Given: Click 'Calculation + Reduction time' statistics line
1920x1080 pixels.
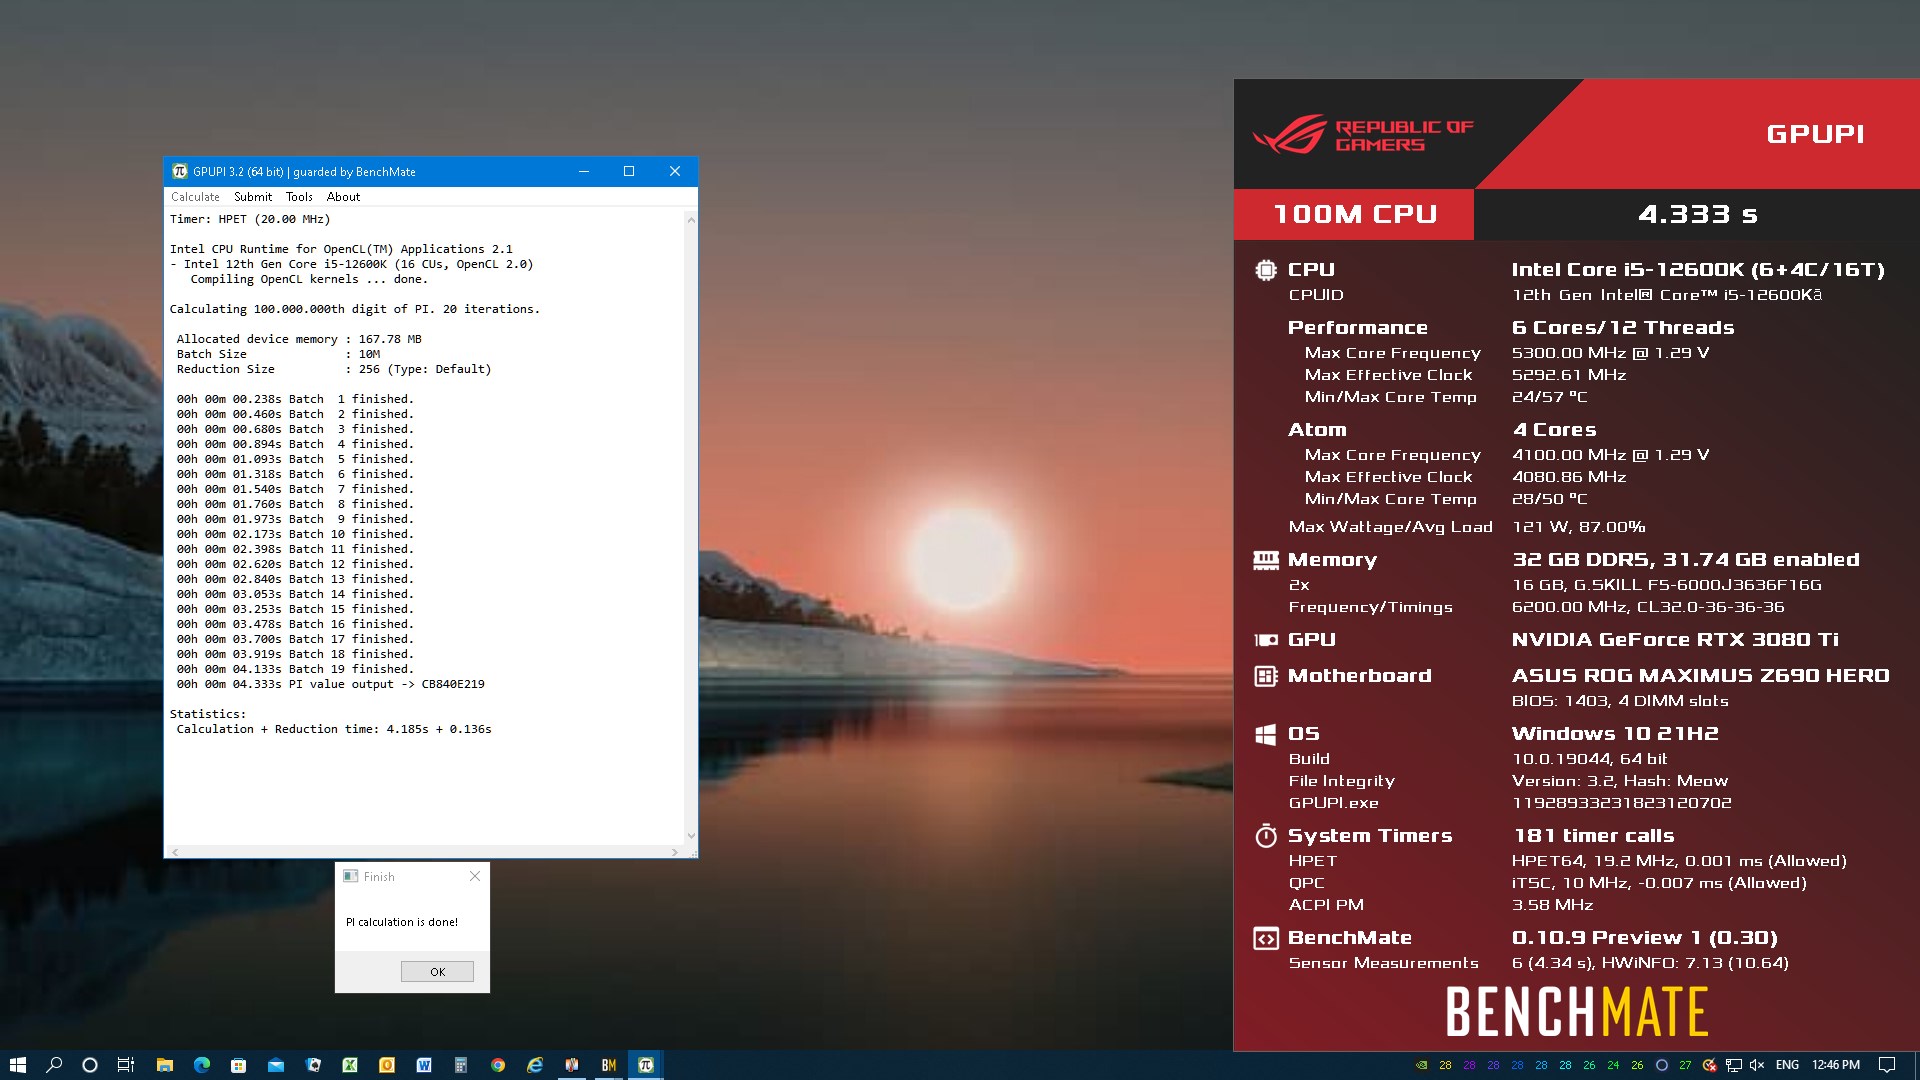Looking at the screenshot, I should click(334, 729).
